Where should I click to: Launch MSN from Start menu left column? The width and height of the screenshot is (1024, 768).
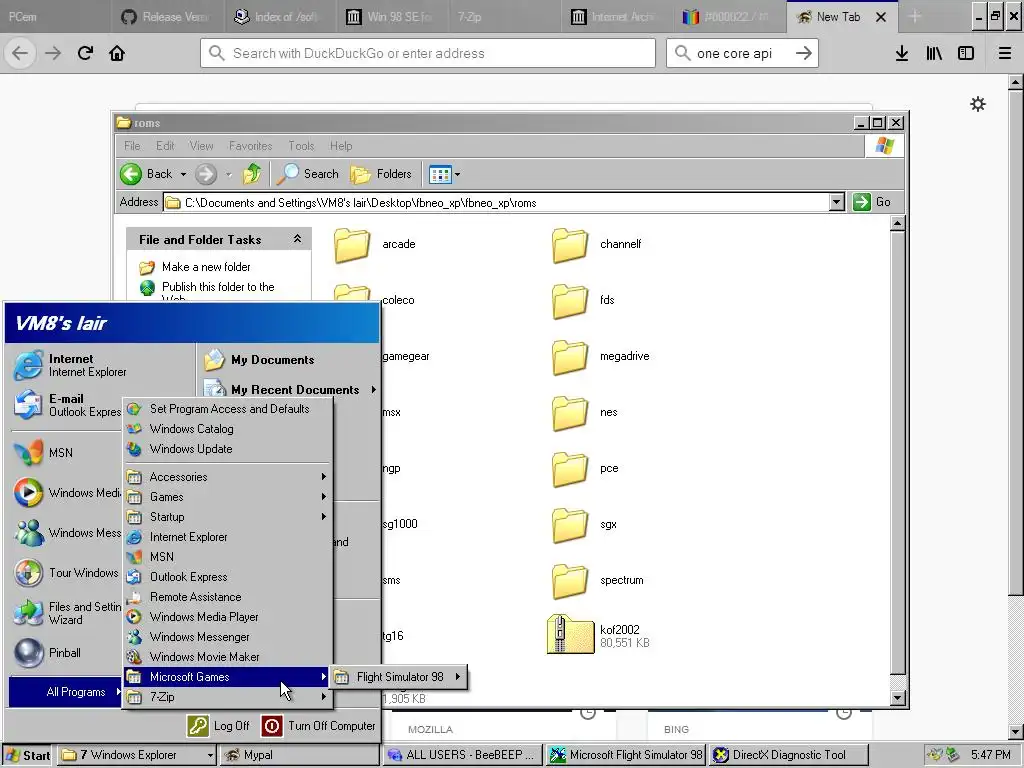[44, 453]
